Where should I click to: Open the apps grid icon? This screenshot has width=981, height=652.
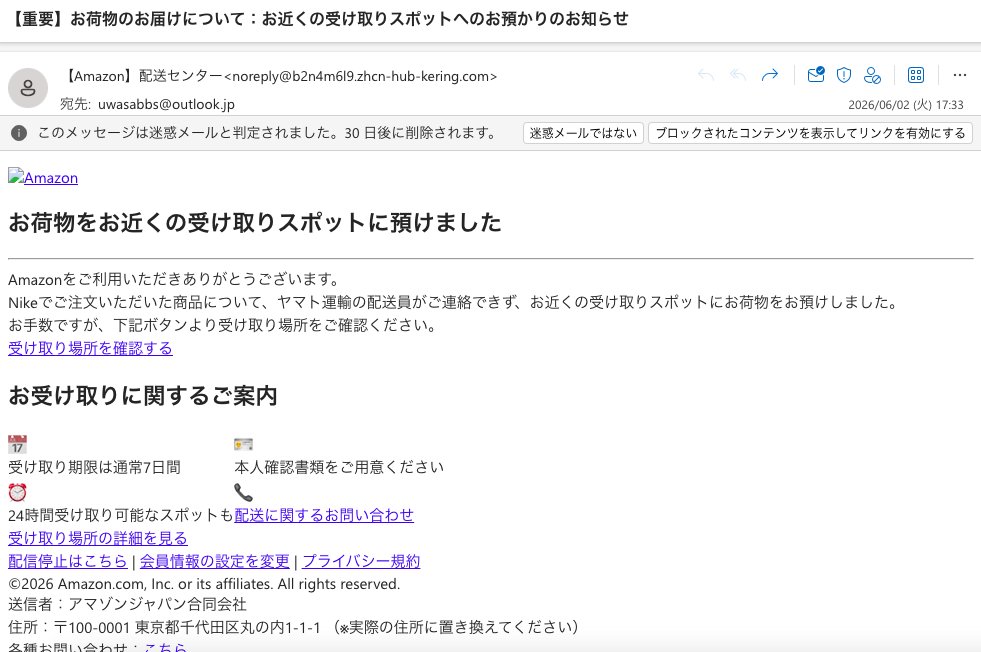pos(916,75)
